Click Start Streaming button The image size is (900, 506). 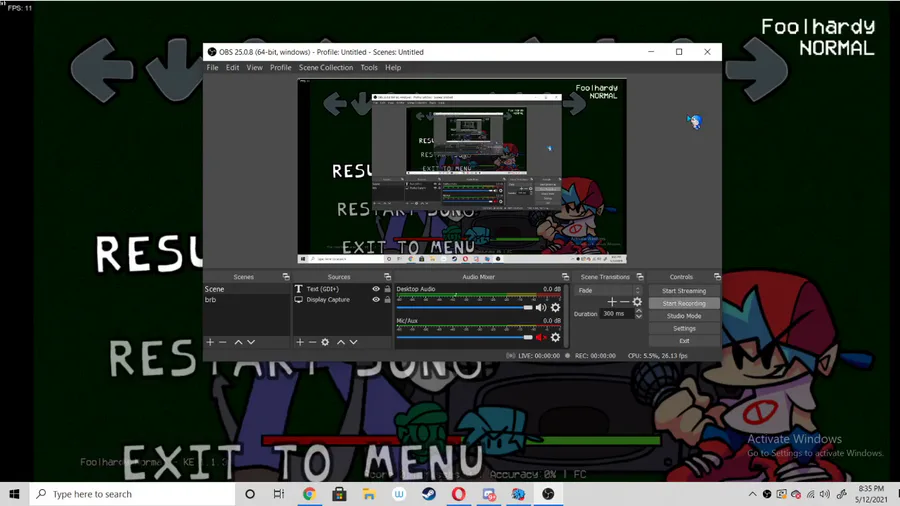click(x=684, y=291)
